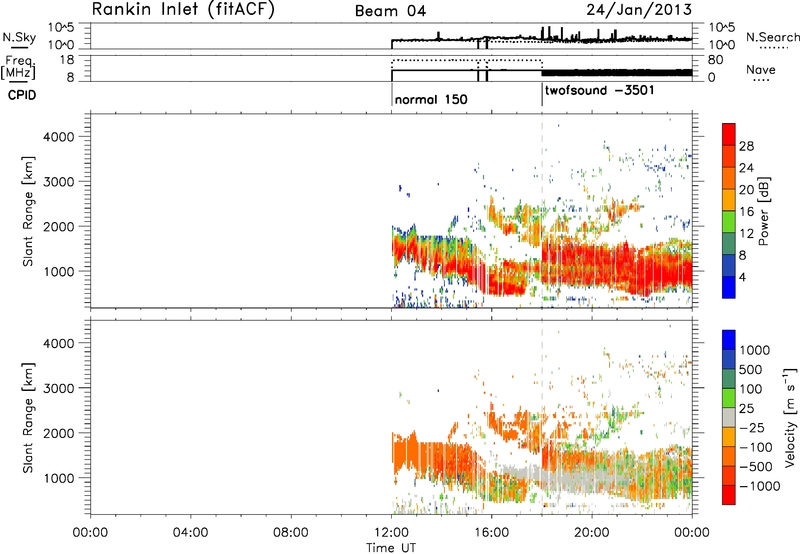The width and height of the screenshot is (800, 554).
Task: Click the 'Beam 04' label
Action: pos(390,11)
